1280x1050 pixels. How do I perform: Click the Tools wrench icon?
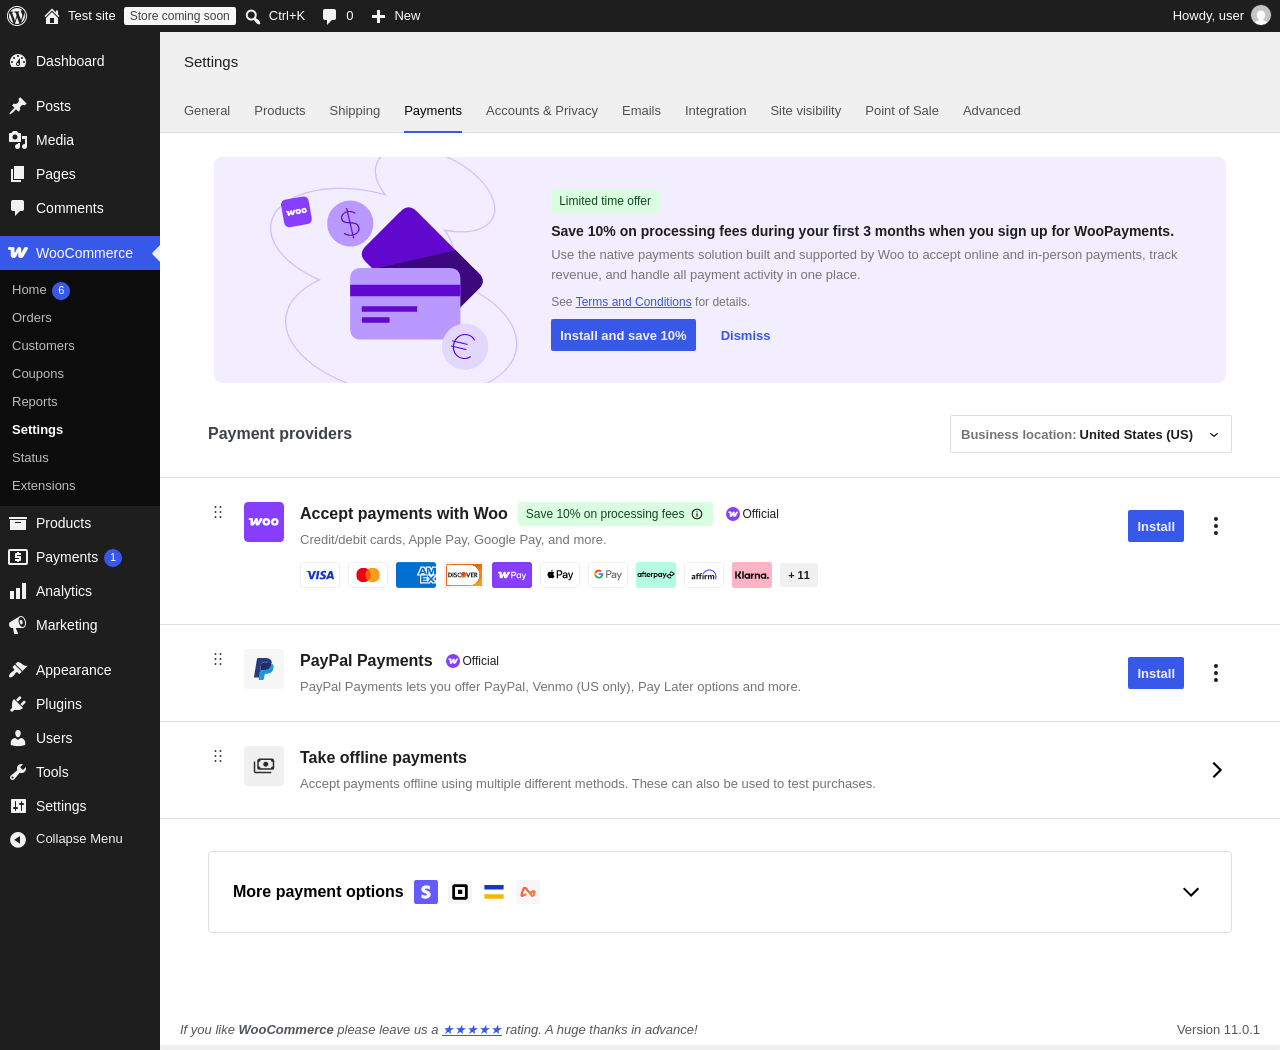18,772
